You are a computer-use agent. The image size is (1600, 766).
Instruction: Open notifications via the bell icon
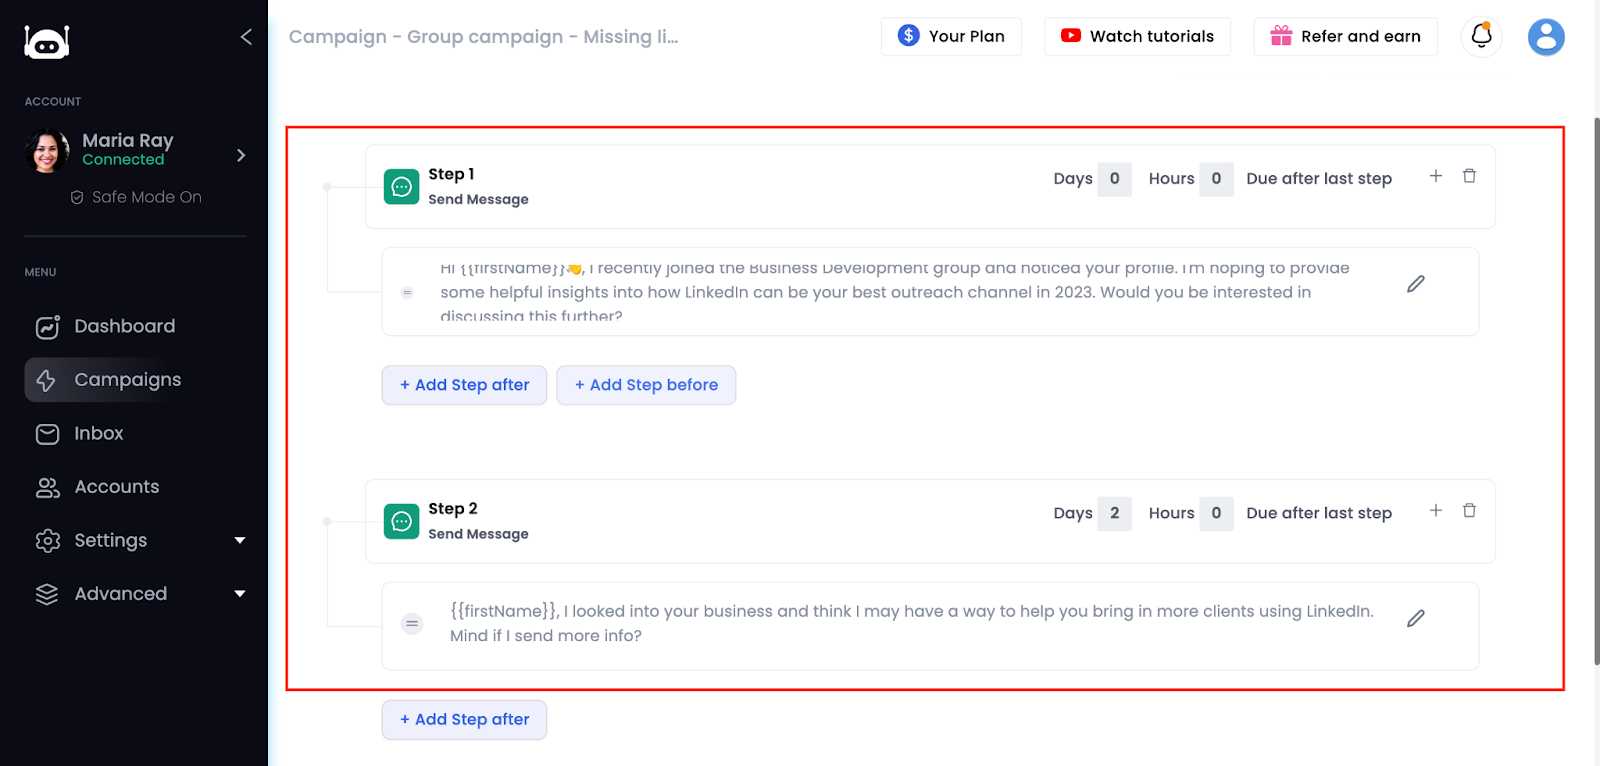click(x=1481, y=36)
